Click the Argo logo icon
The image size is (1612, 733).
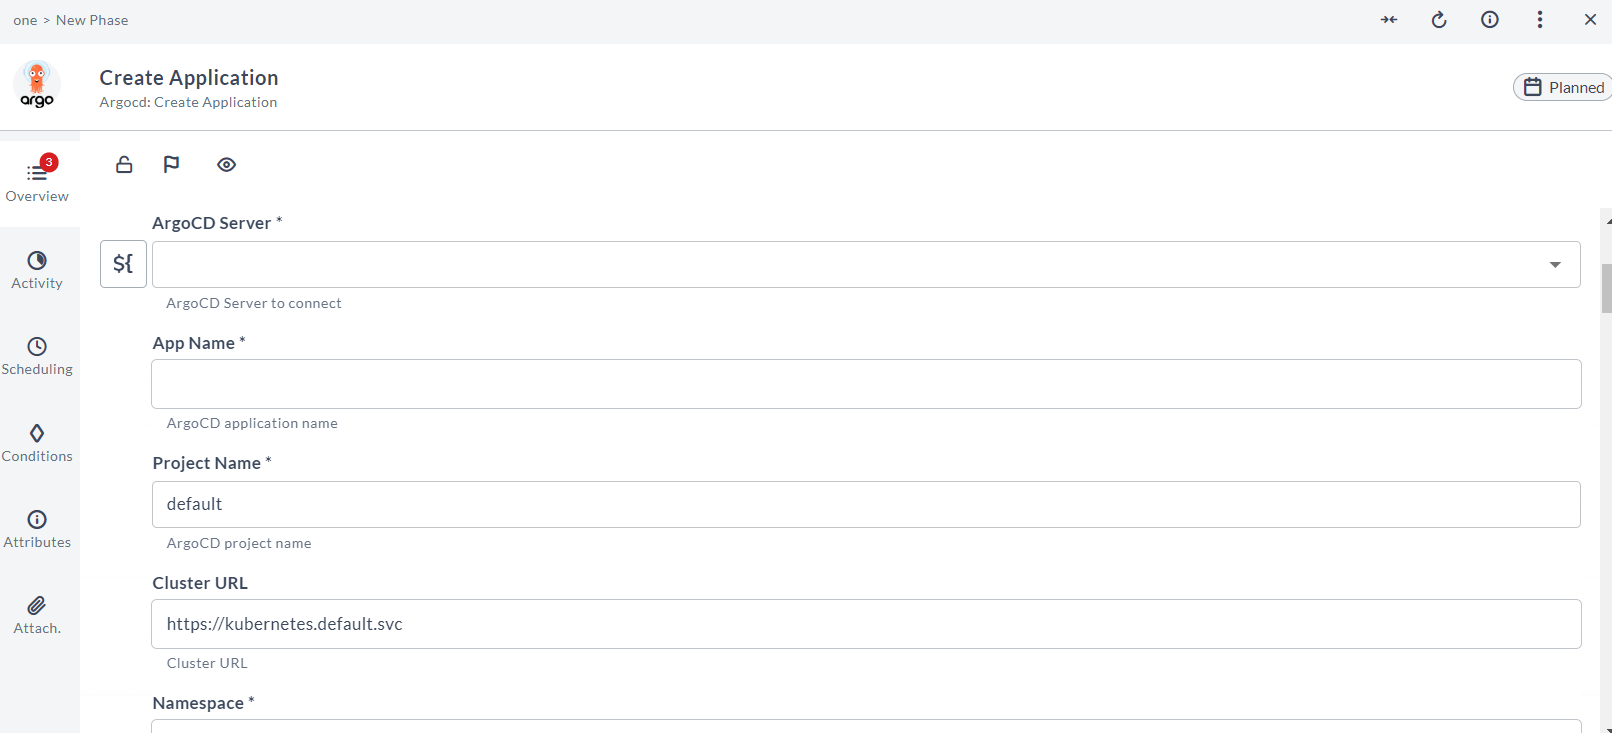pos(37,85)
